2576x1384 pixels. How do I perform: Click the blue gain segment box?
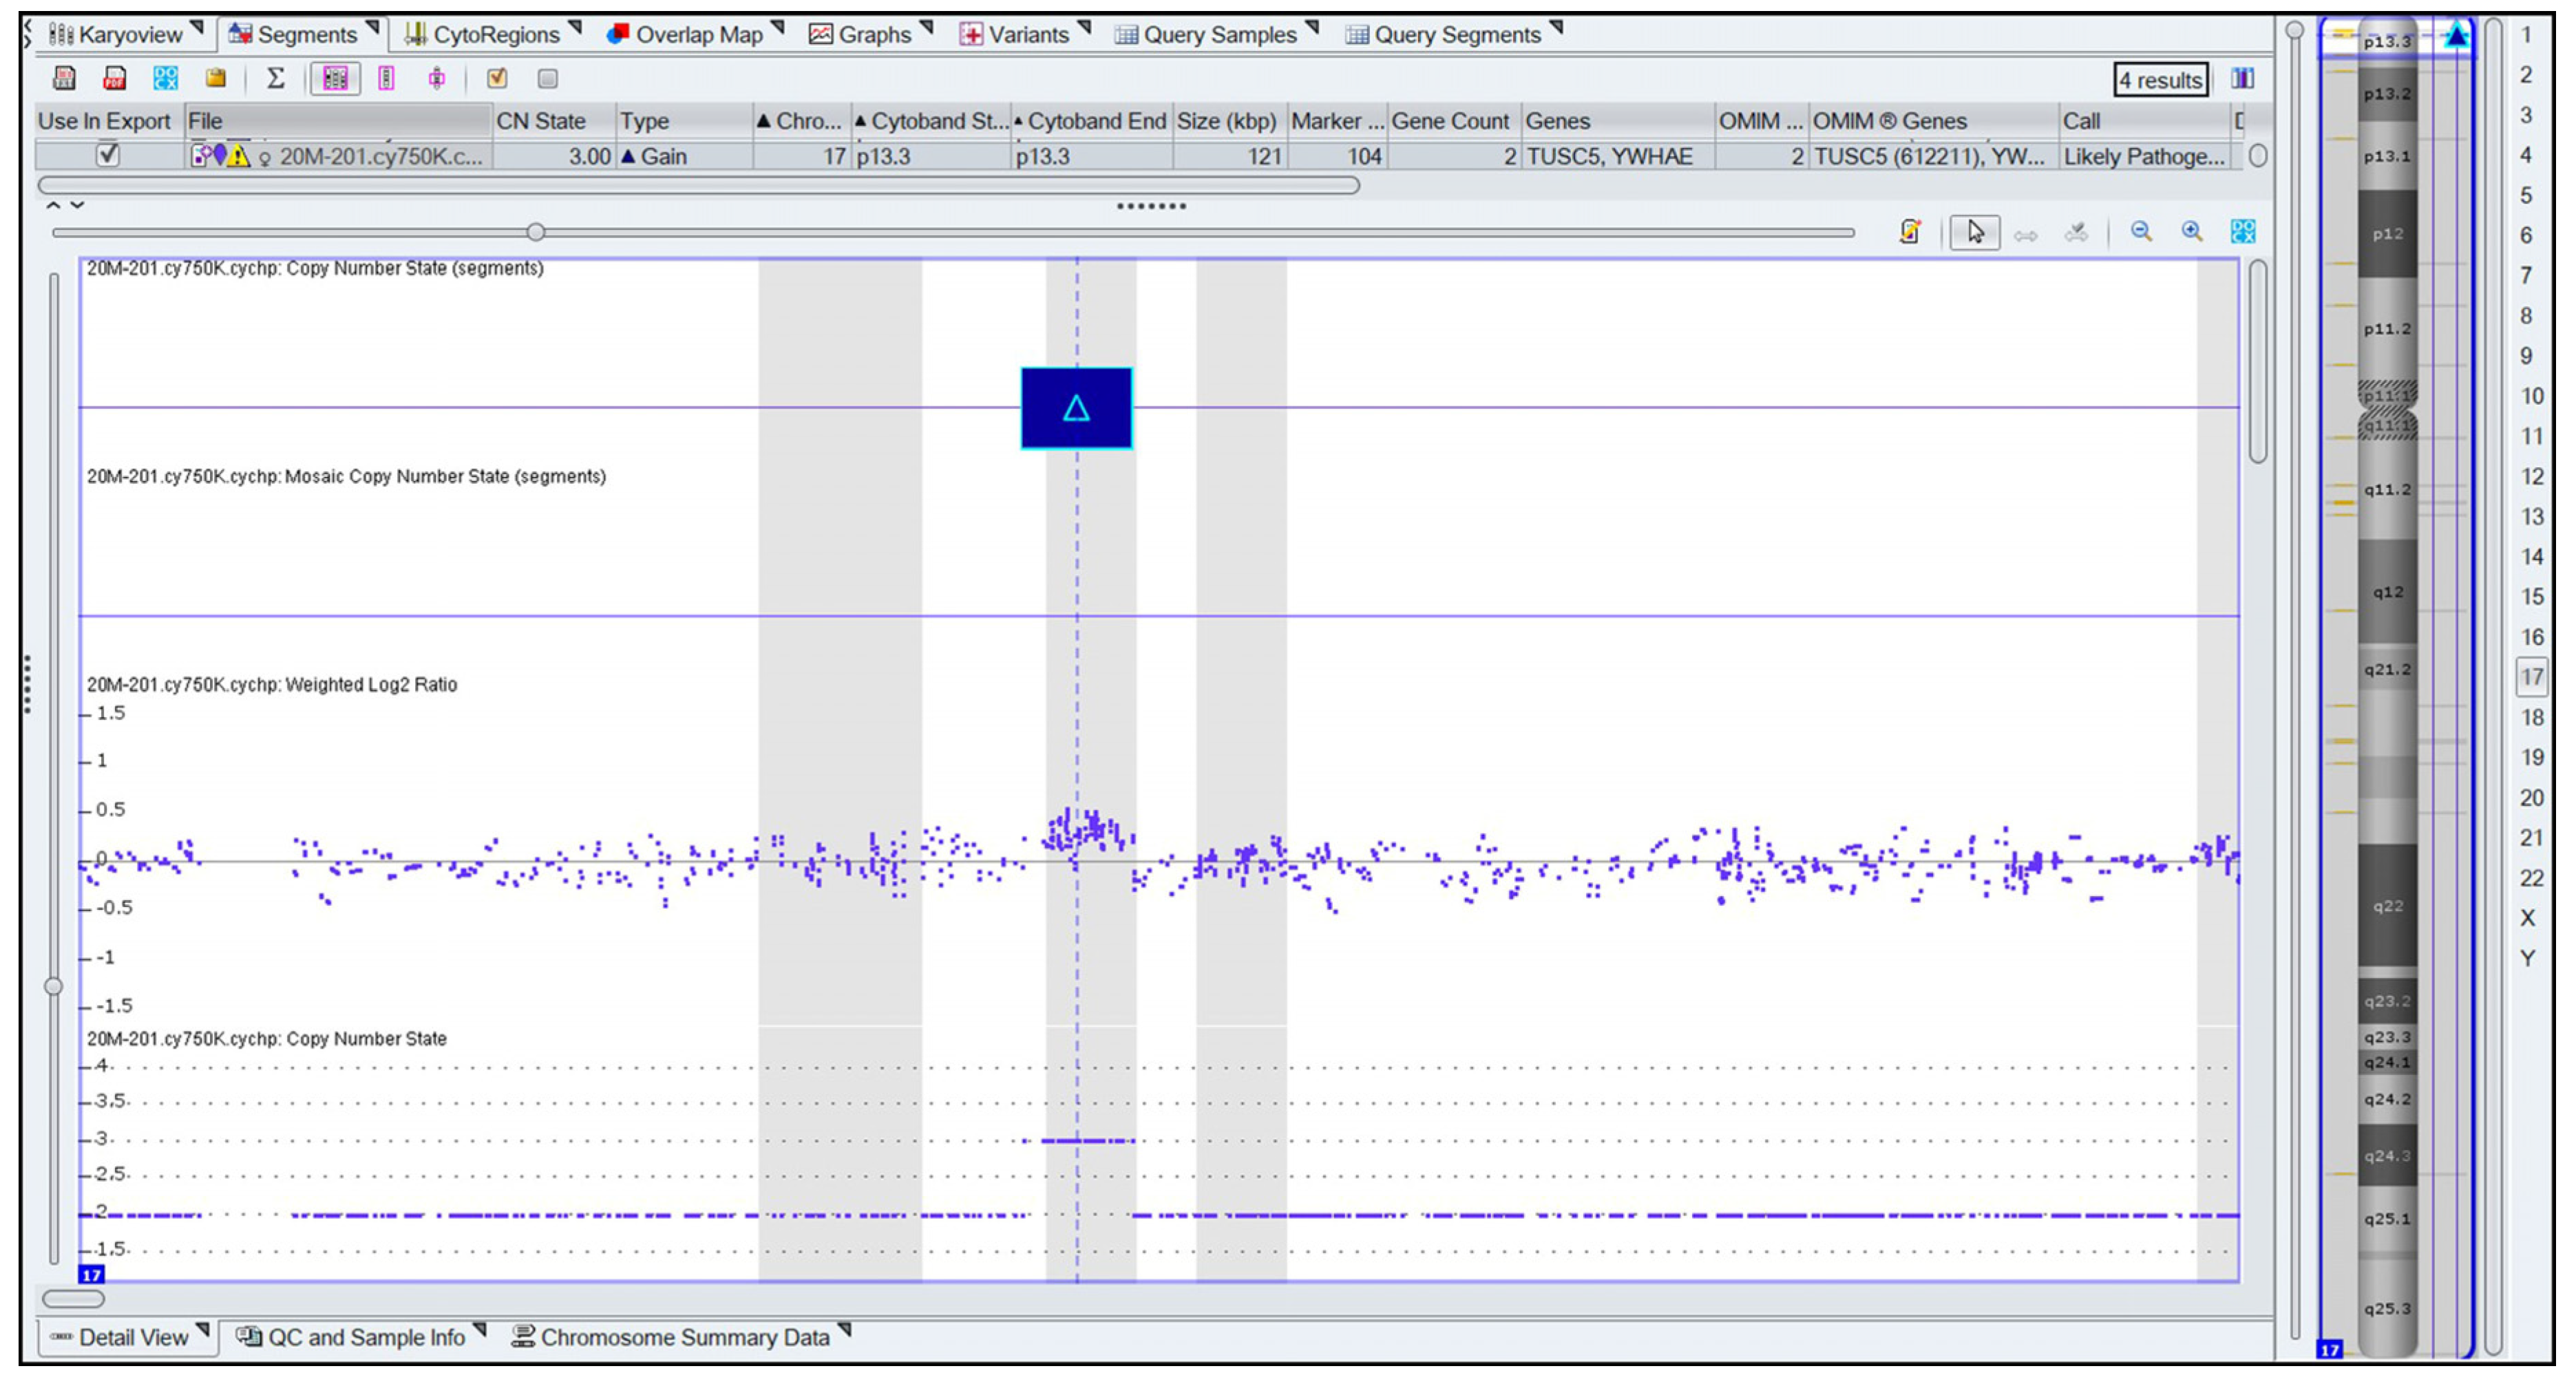coord(1076,408)
